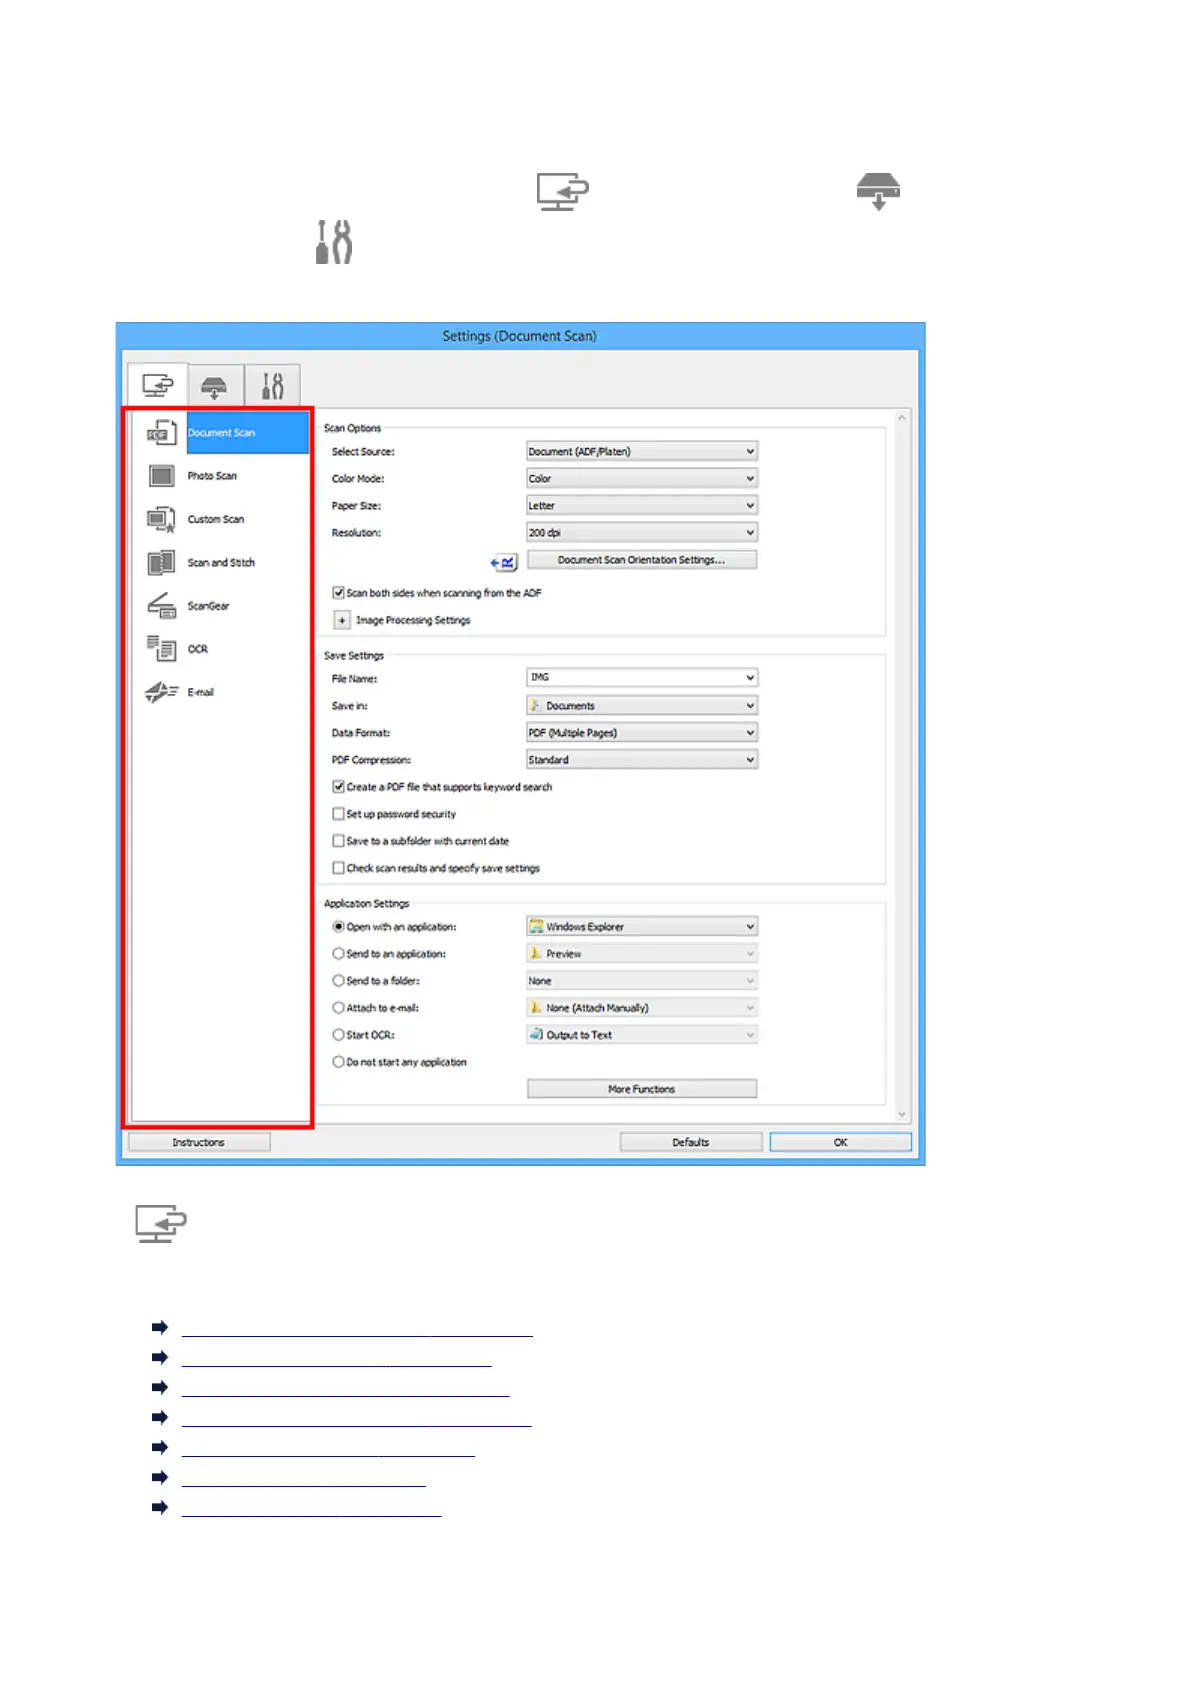The width and height of the screenshot is (1191, 1684).
Task: Select Send to a folder radio button
Action: [x=339, y=981]
